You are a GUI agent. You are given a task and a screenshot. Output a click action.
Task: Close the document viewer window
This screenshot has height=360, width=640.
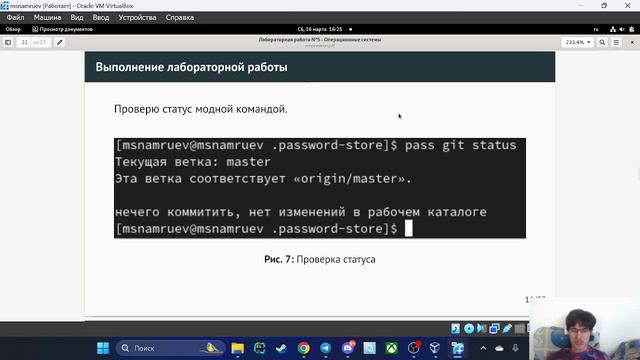(x=632, y=42)
